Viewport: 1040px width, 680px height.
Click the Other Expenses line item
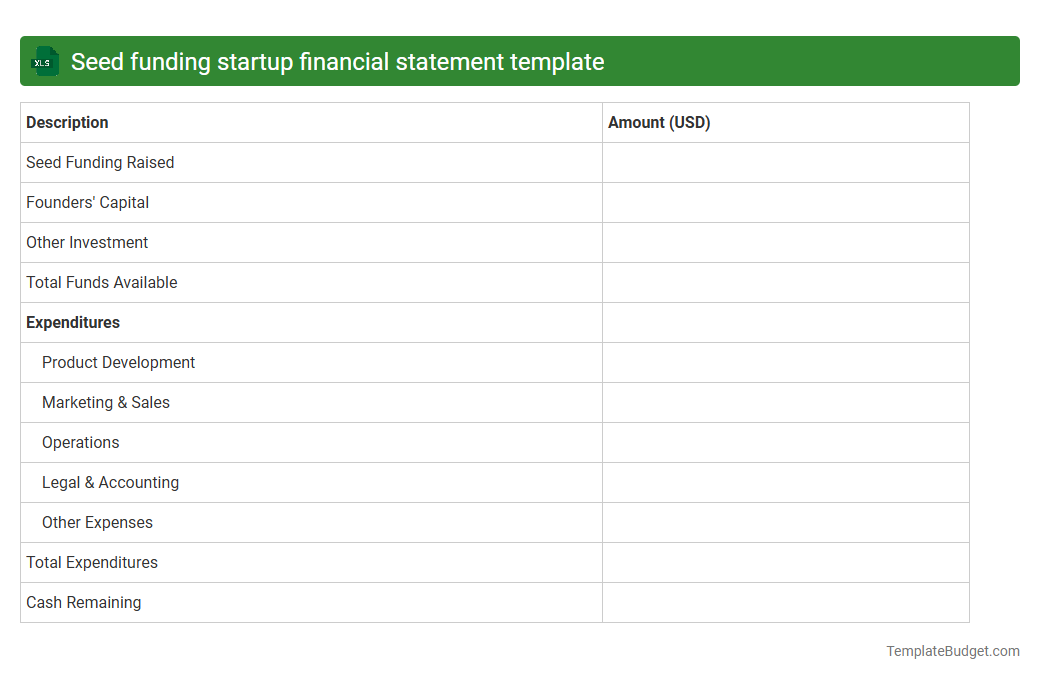tap(97, 522)
